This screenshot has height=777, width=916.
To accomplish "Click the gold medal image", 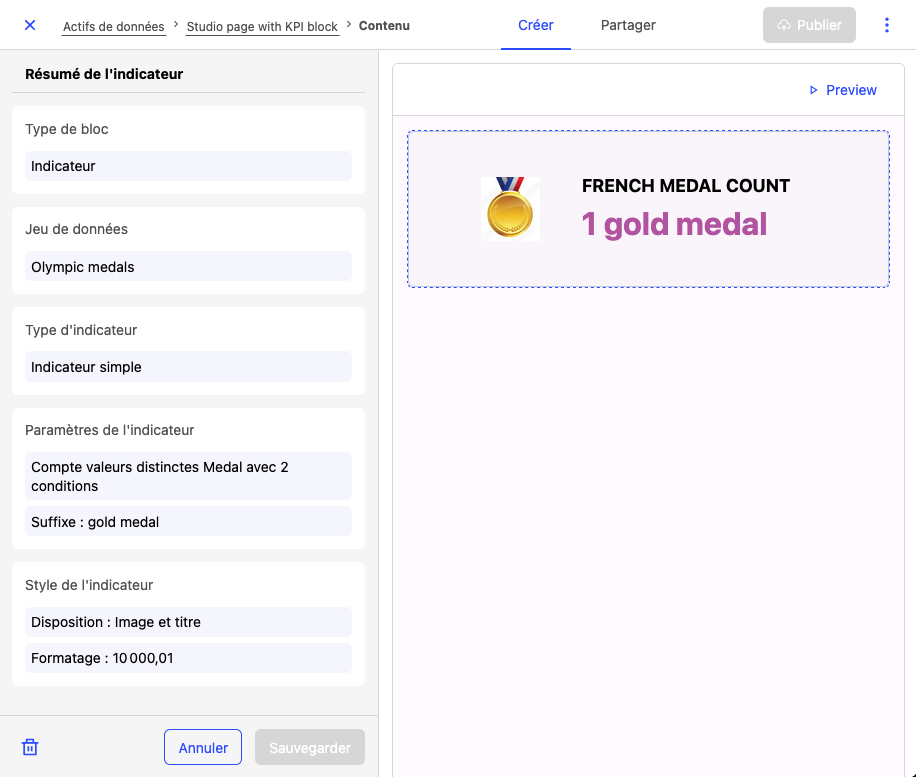I will click(510, 209).
